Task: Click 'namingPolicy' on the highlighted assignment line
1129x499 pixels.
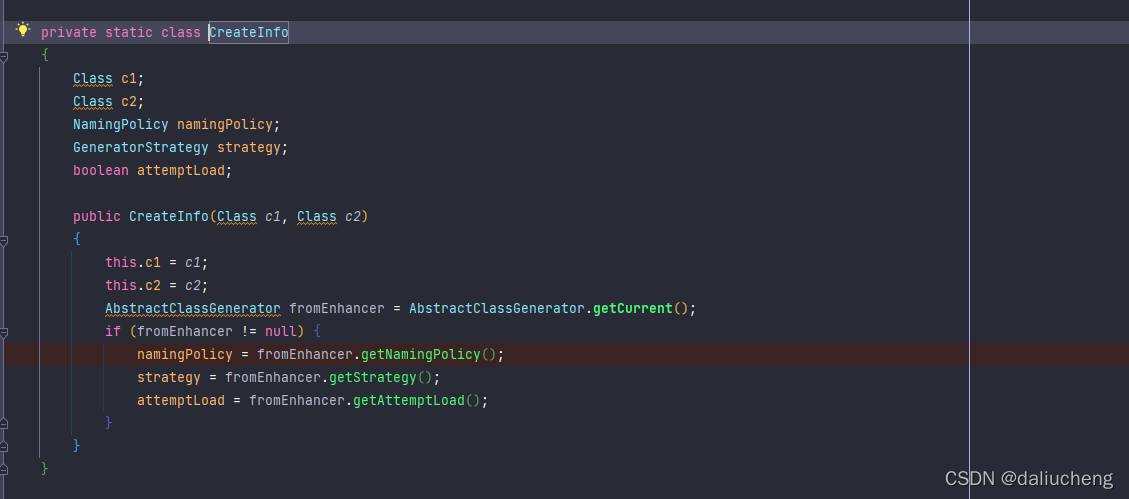Action: point(185,355)
